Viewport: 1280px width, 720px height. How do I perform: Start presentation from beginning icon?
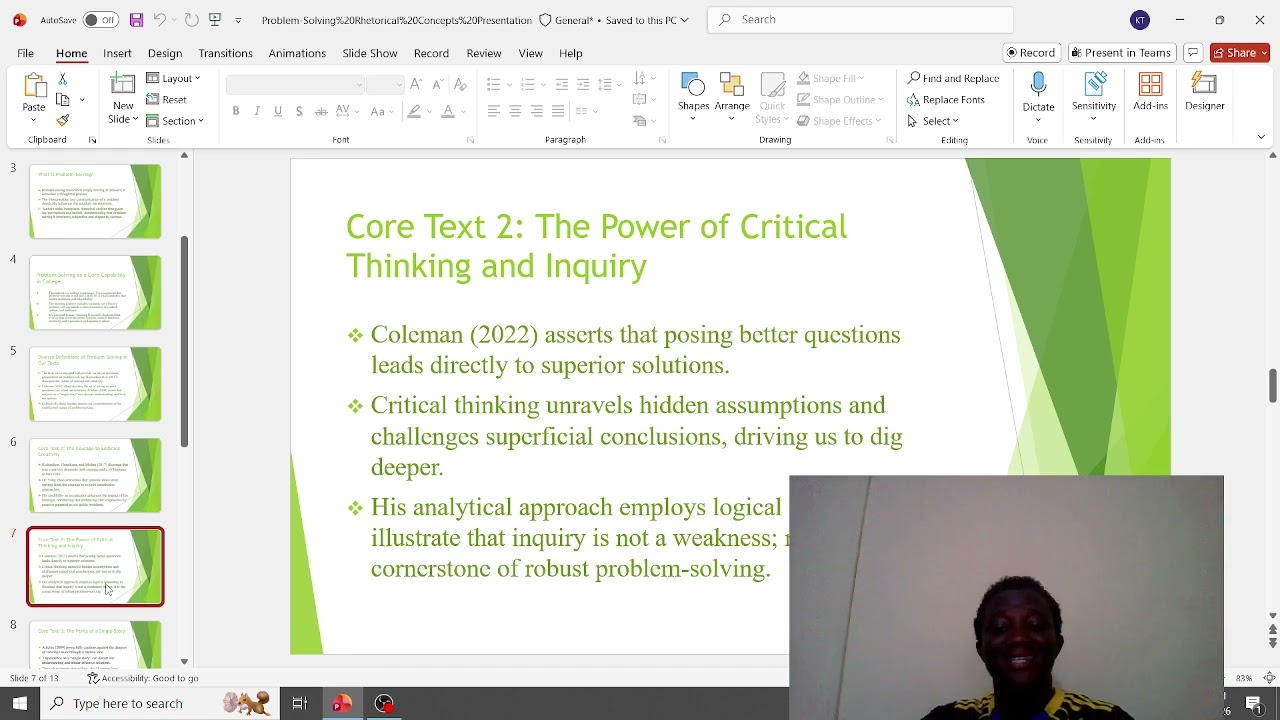click(214, 20)
